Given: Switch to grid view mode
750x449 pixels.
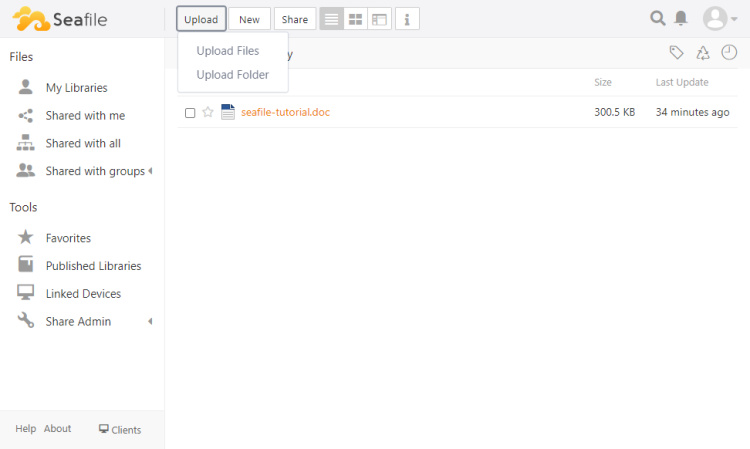Looking at the screenshot, I should coord(355,19).
